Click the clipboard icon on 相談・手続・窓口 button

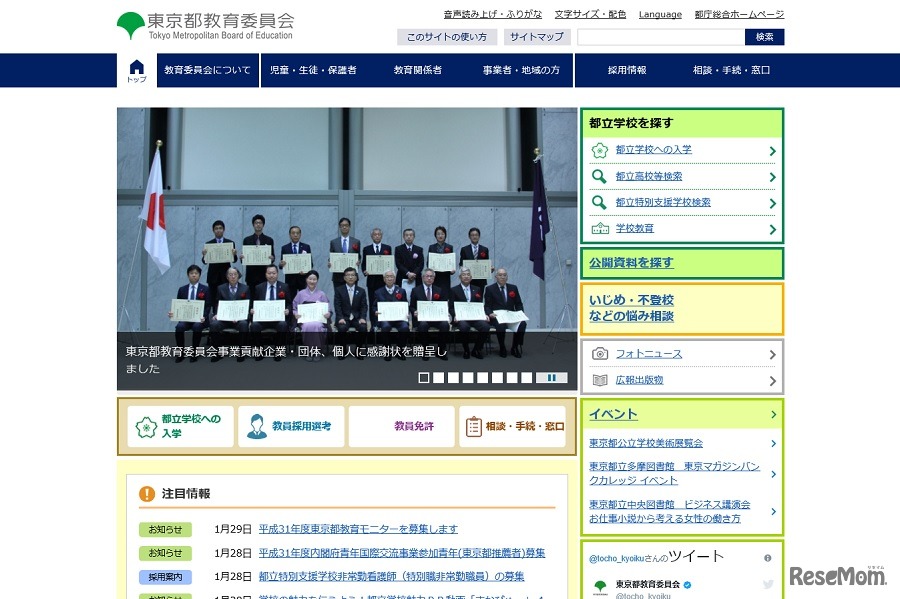(x=474, y=427)
